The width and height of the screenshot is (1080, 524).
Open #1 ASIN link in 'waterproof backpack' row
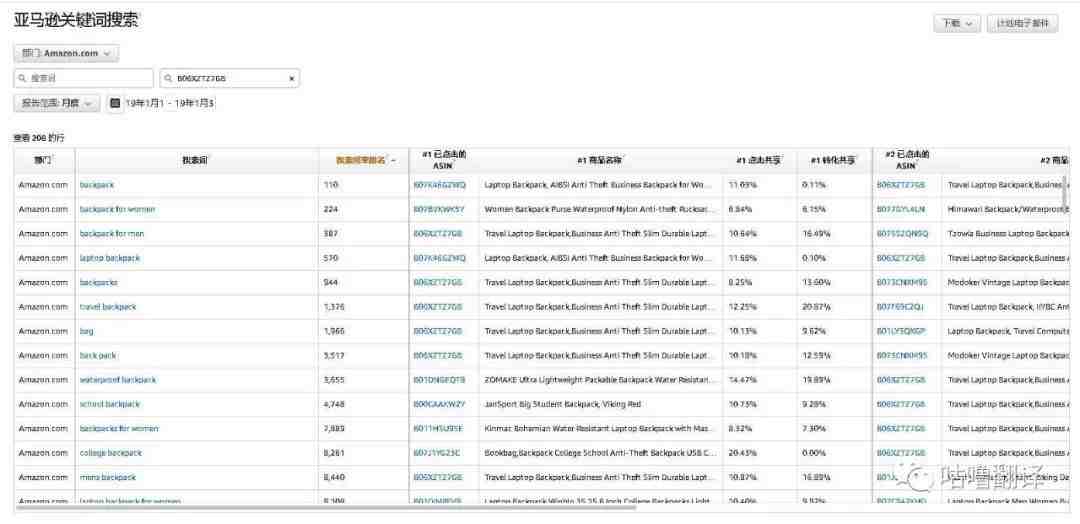click(x=439, y=379)
